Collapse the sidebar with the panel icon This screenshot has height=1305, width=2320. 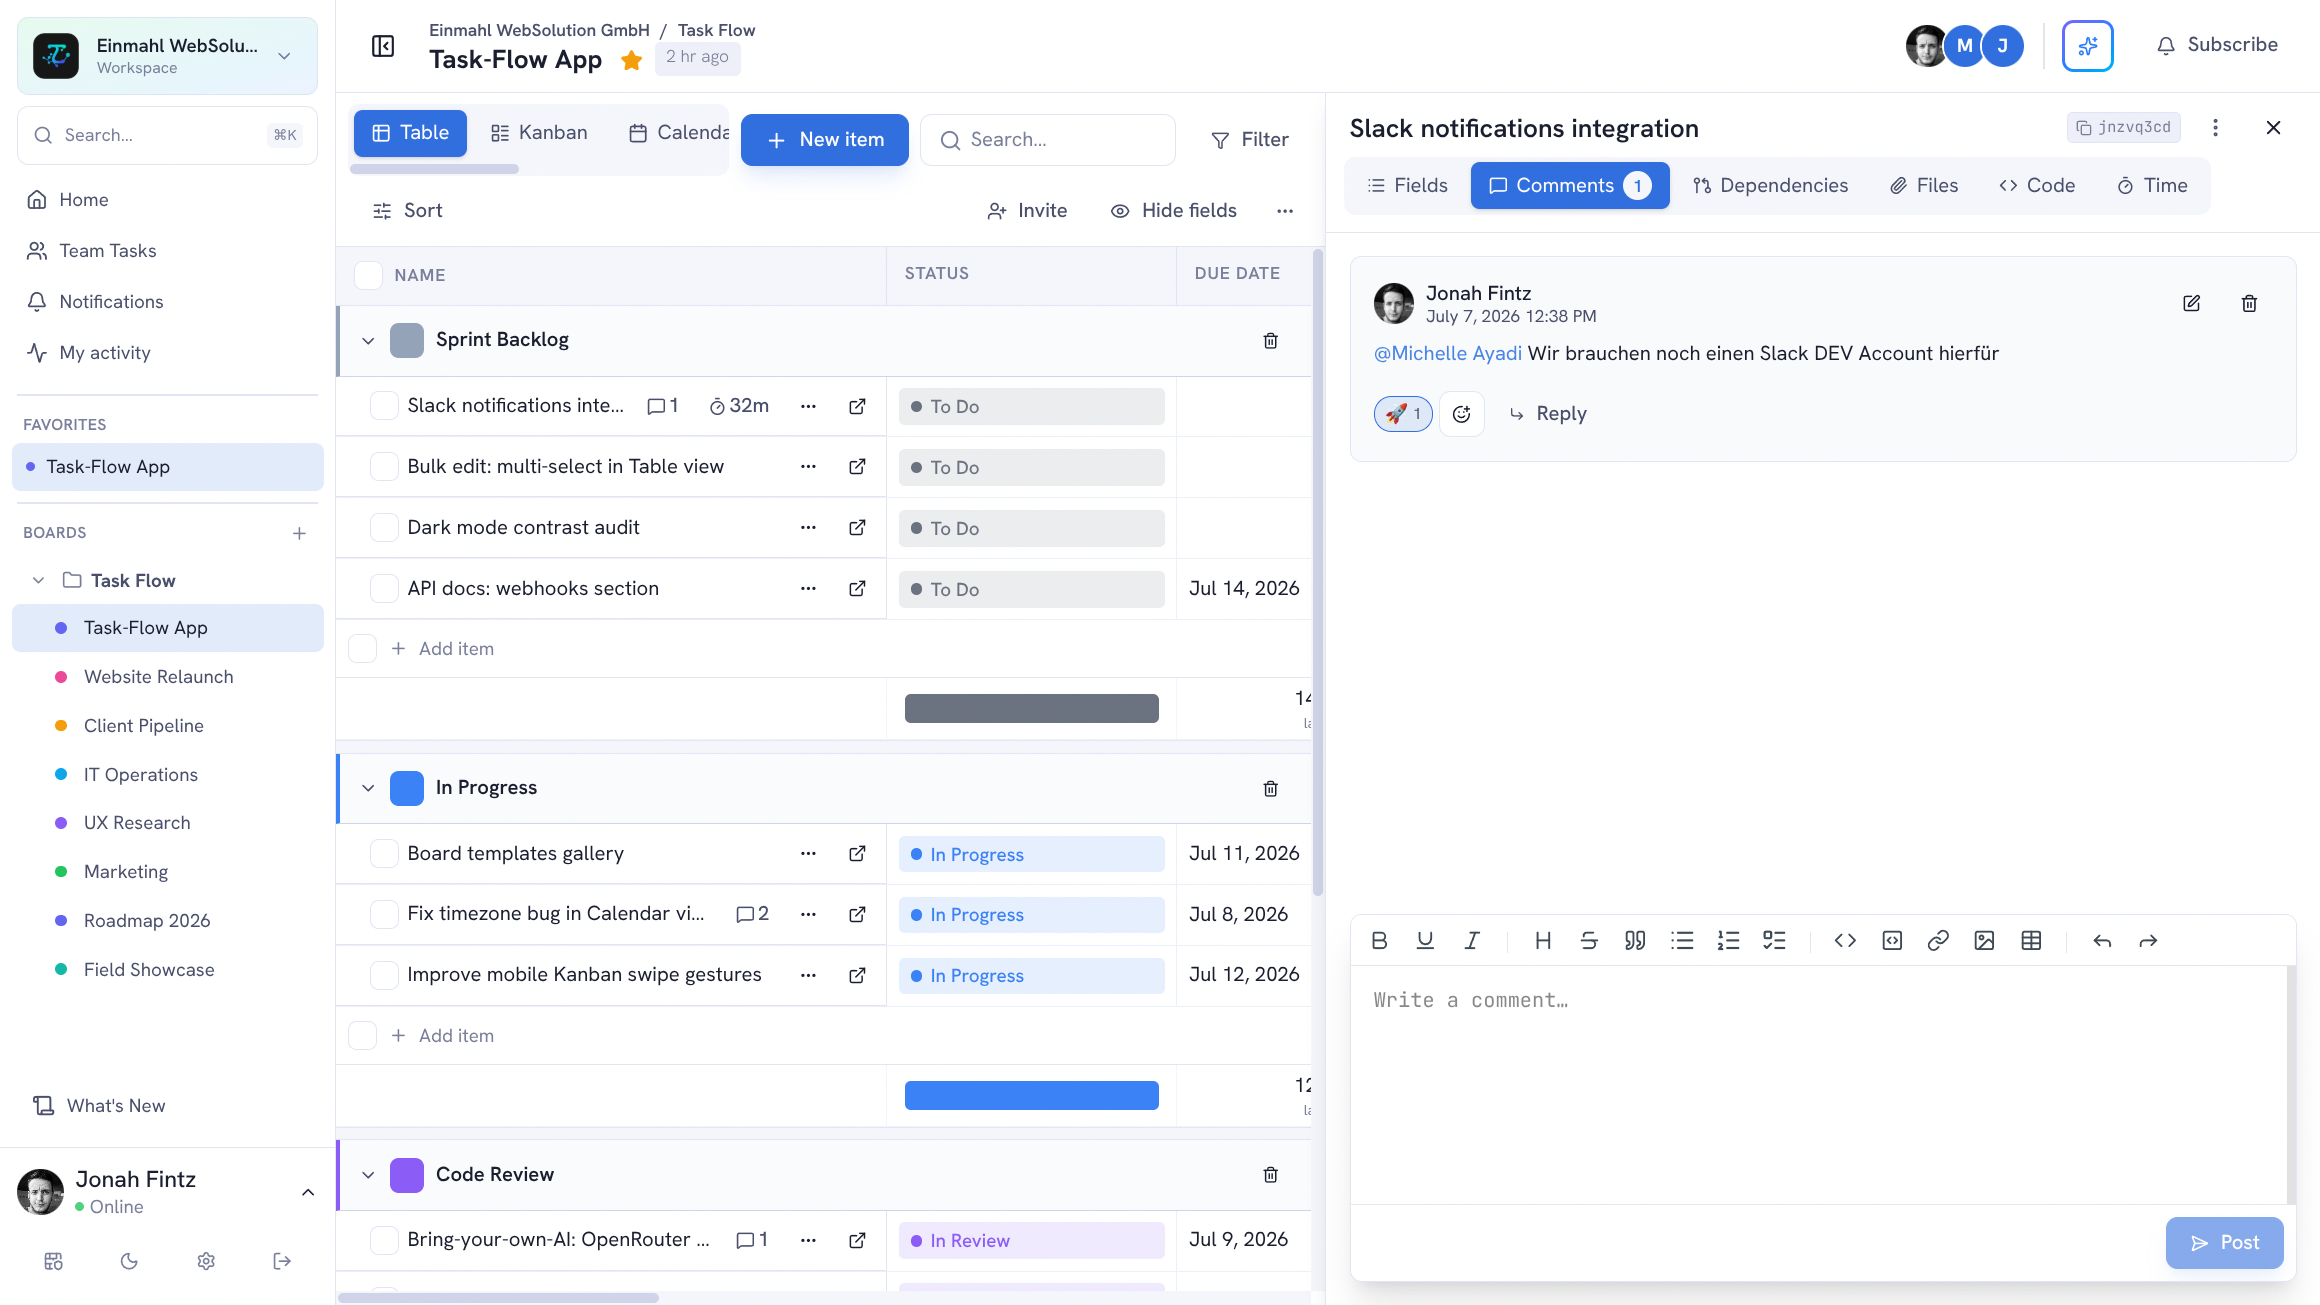point(383,46)
